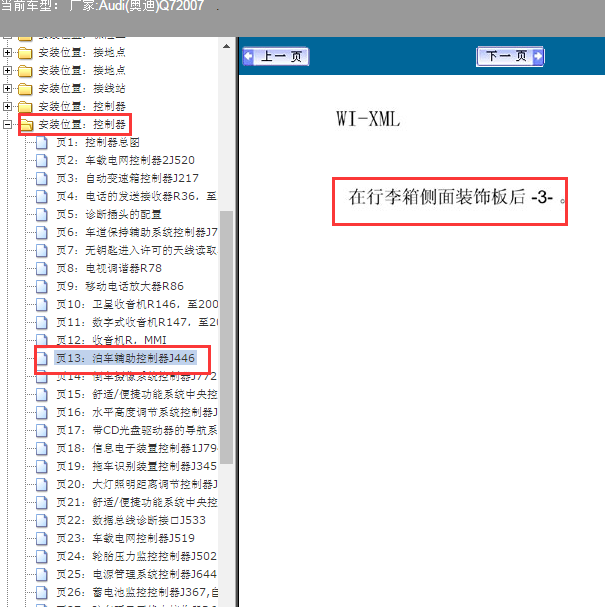Click the document icon for 页8 电视调谐器R78
605x607 pixels.
click(42, 268)
